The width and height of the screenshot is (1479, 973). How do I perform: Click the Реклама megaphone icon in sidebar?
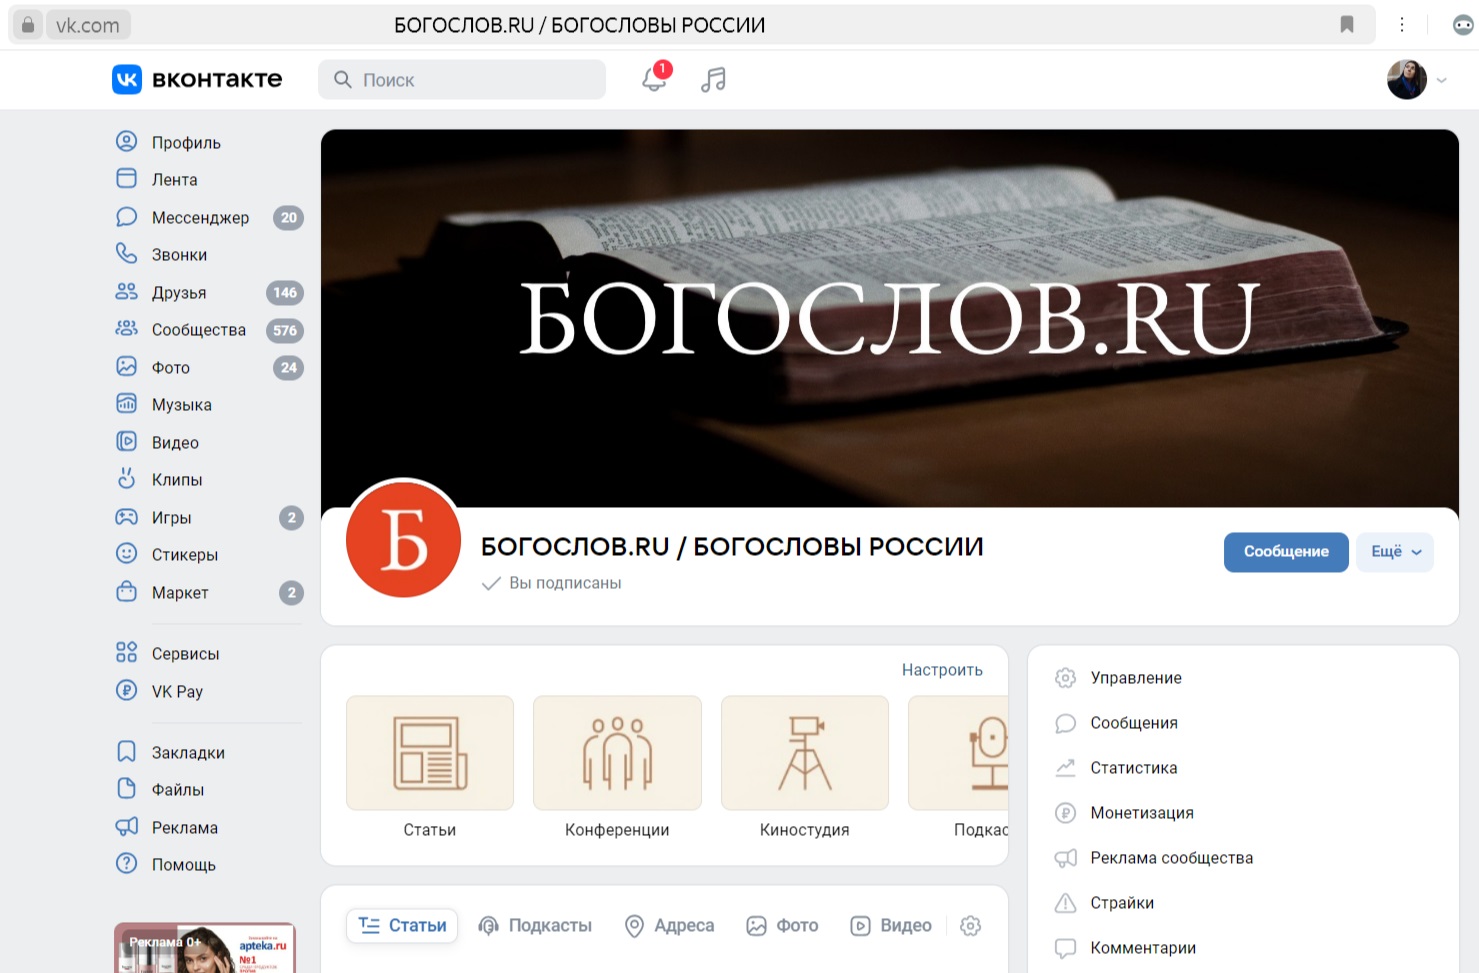(x=127, y=826)
